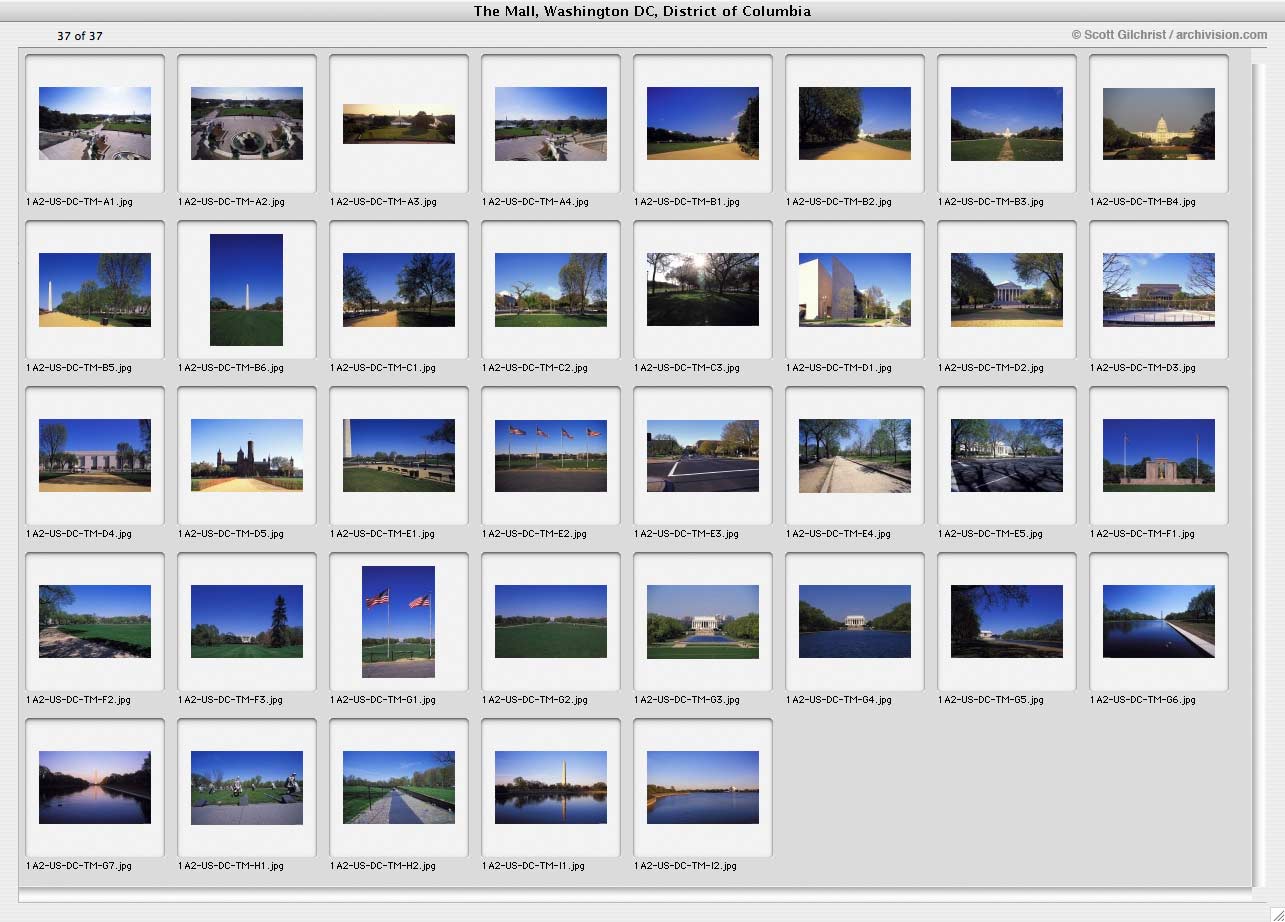Open the dusk reflection thumbnail TM-G7
1285x922 pixels.
point(95,787)
